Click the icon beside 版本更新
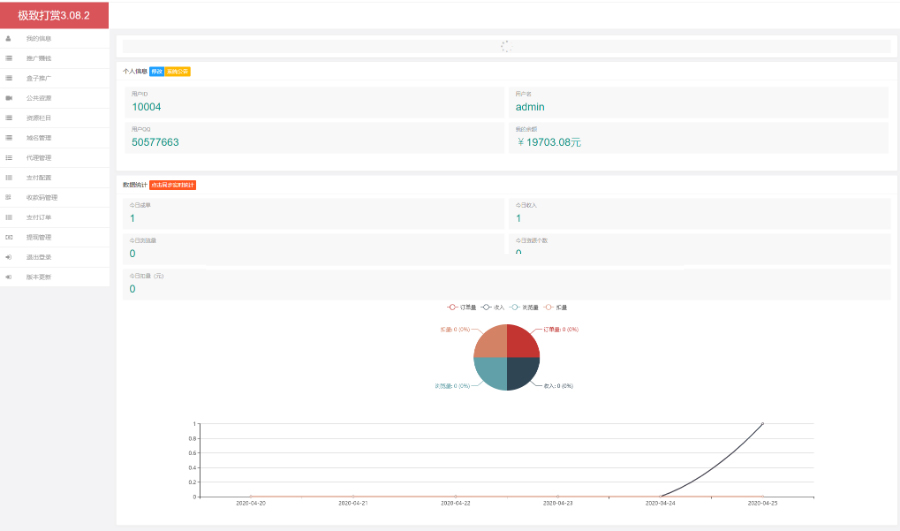900x531 pixels. [x=9, y=276]
